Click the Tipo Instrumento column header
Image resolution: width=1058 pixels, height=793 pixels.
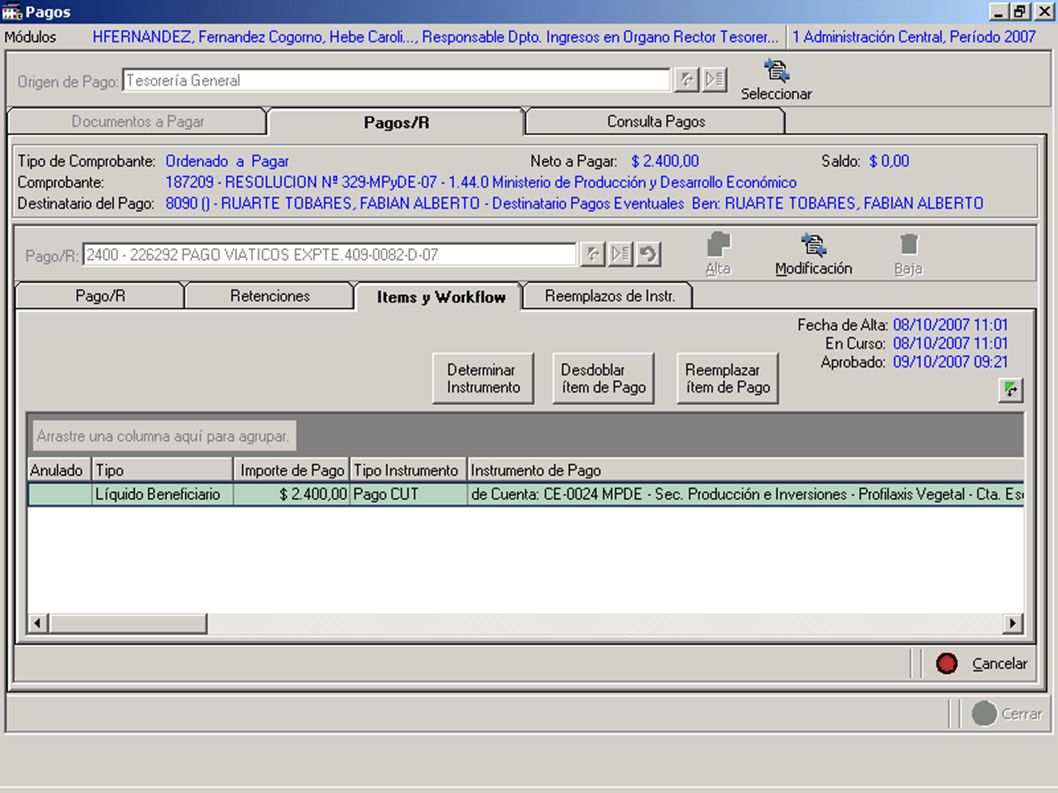[x=408, y=470]
